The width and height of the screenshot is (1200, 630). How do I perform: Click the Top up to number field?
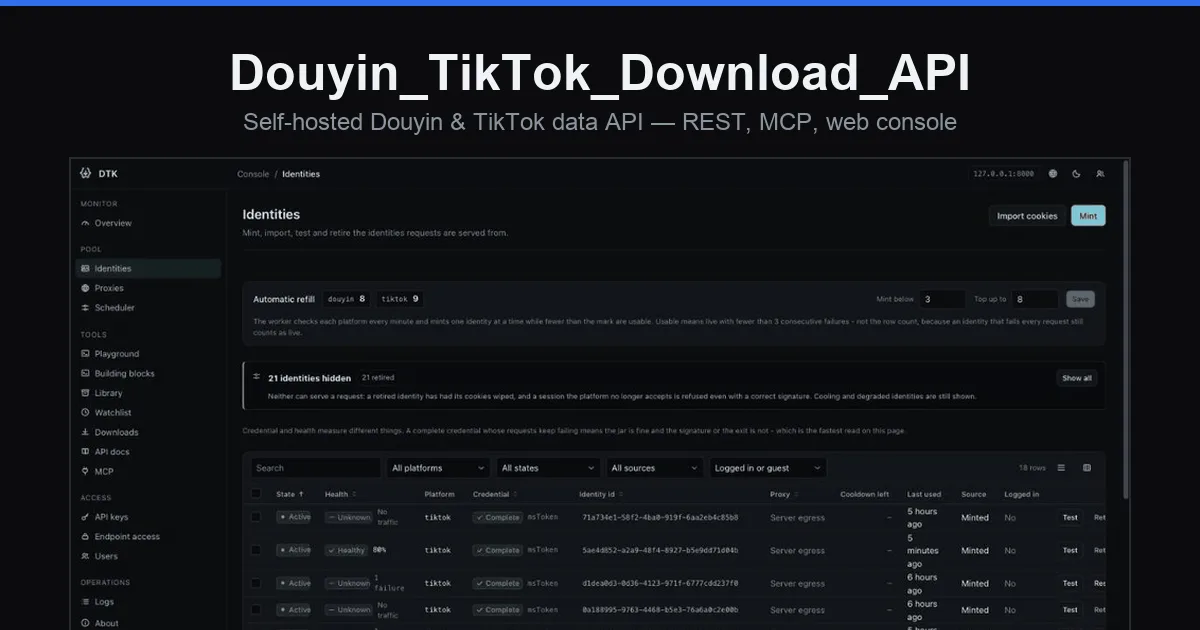1035,299
